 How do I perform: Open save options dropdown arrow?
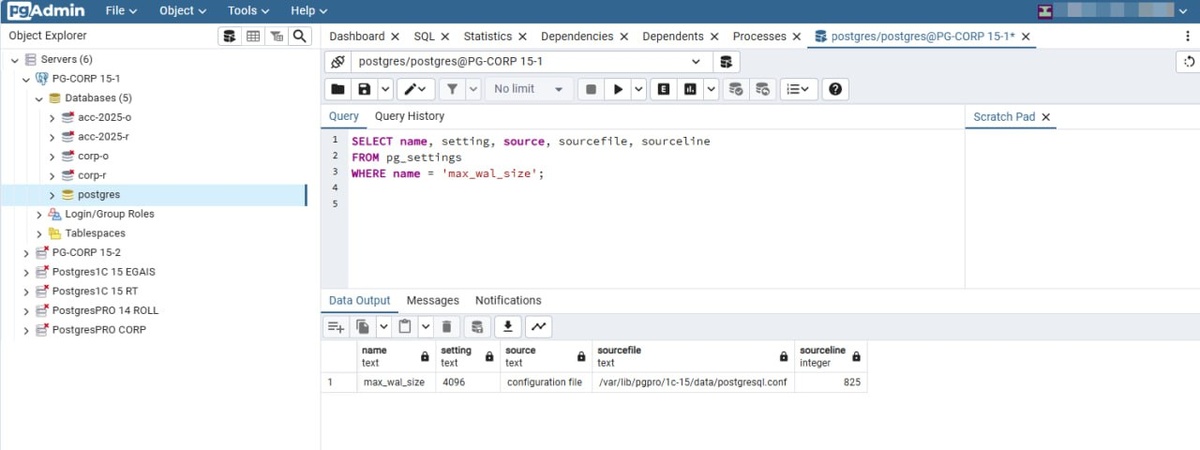tap(384, 89)
